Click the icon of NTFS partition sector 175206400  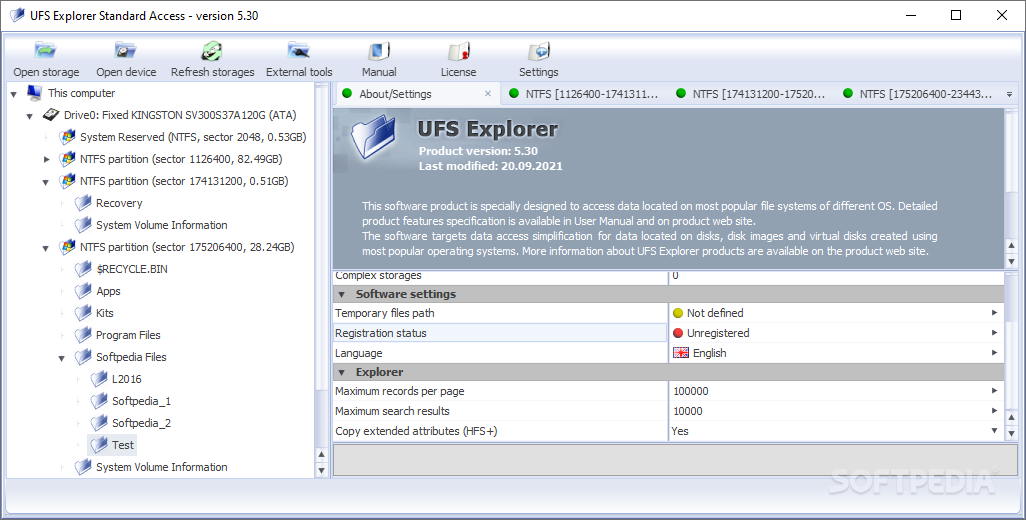tap(67, 247)
